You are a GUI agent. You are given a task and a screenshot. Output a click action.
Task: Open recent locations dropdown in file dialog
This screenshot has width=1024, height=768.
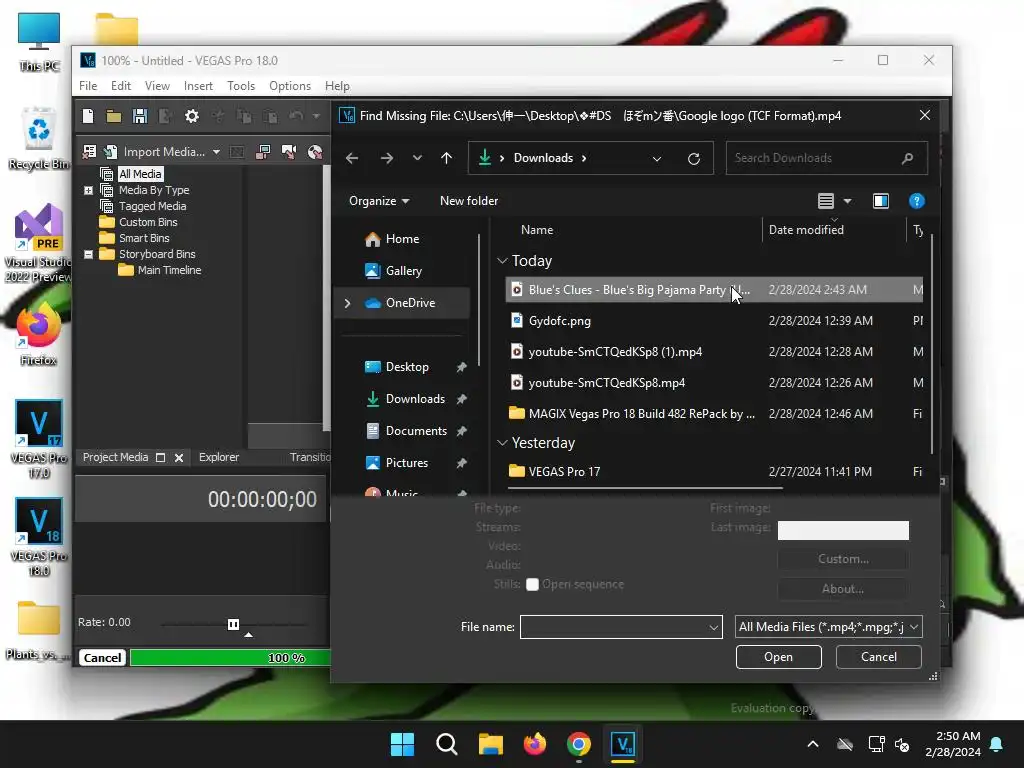point(417,158)
